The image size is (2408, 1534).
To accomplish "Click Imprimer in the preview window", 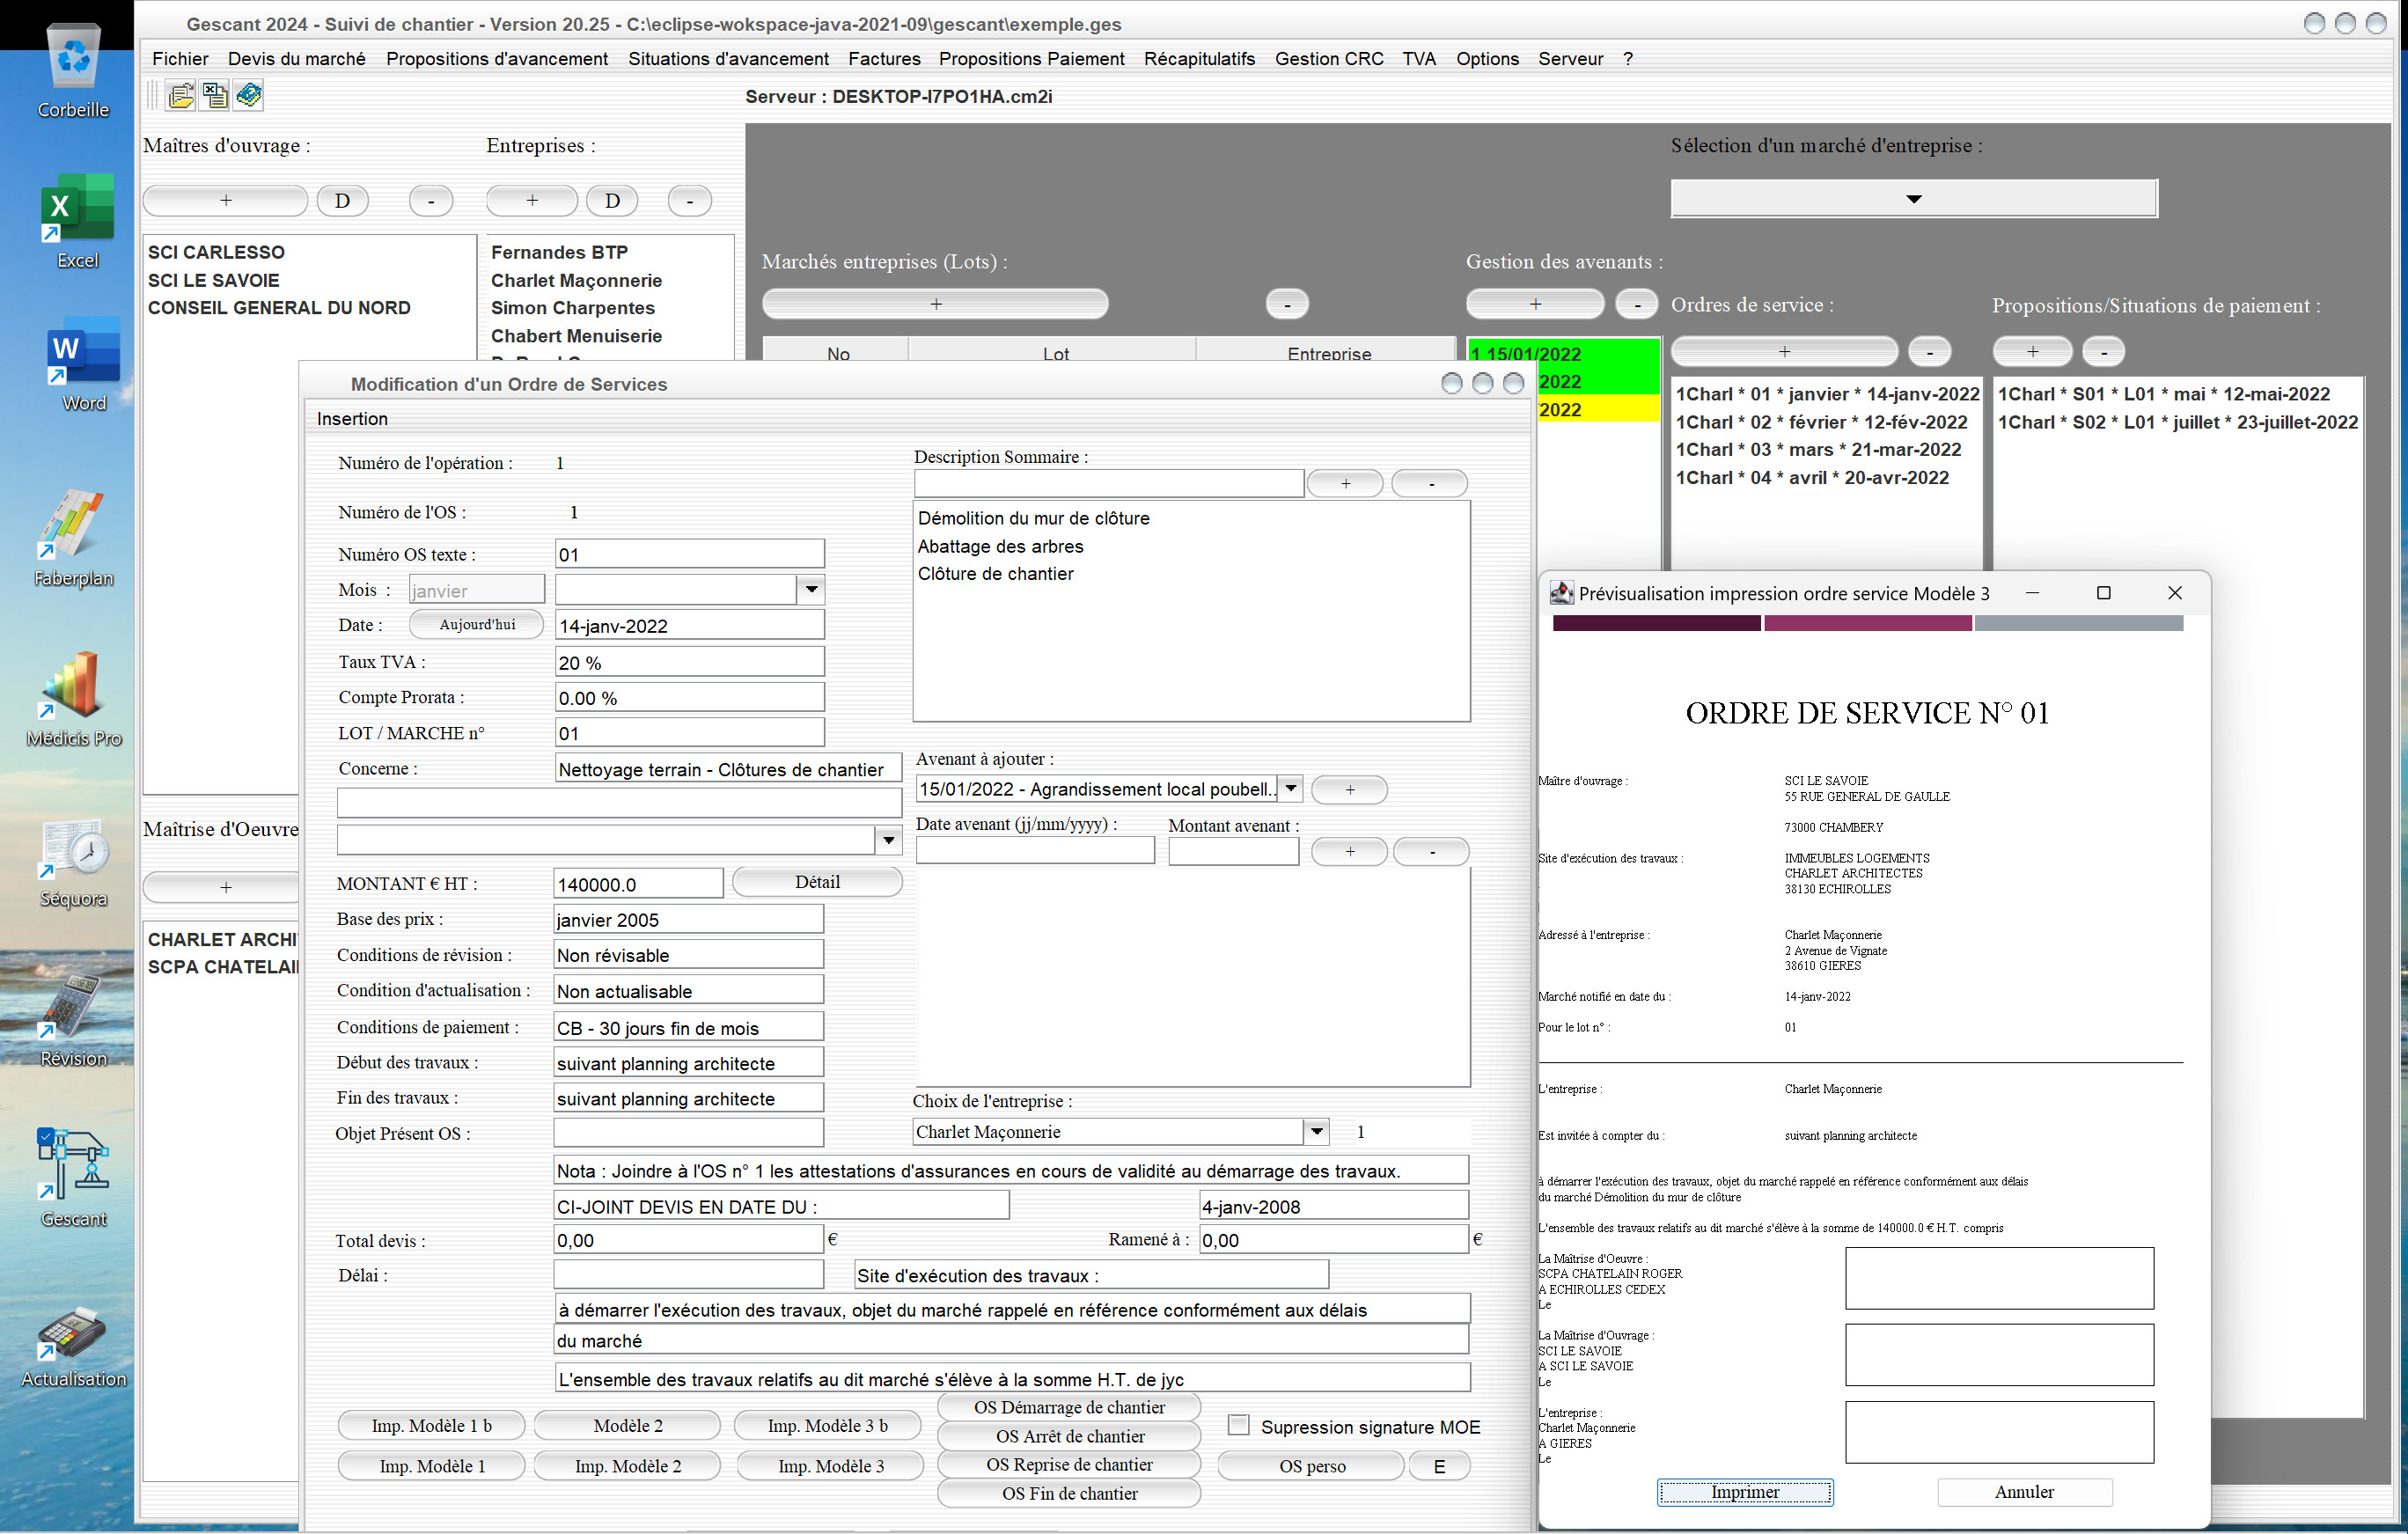I will point(1744,1492).
